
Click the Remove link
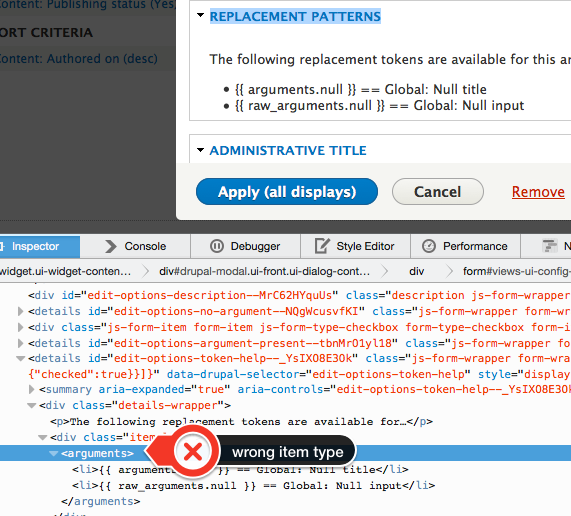[x=538, y=192]
